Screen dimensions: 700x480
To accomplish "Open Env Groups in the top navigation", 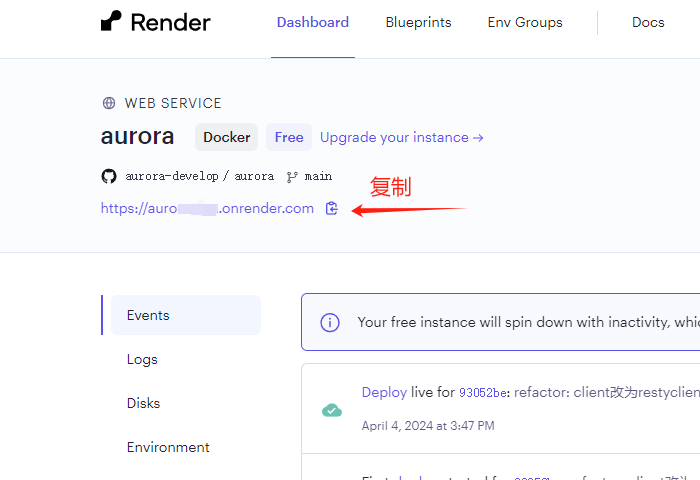I will click(525, 22).
